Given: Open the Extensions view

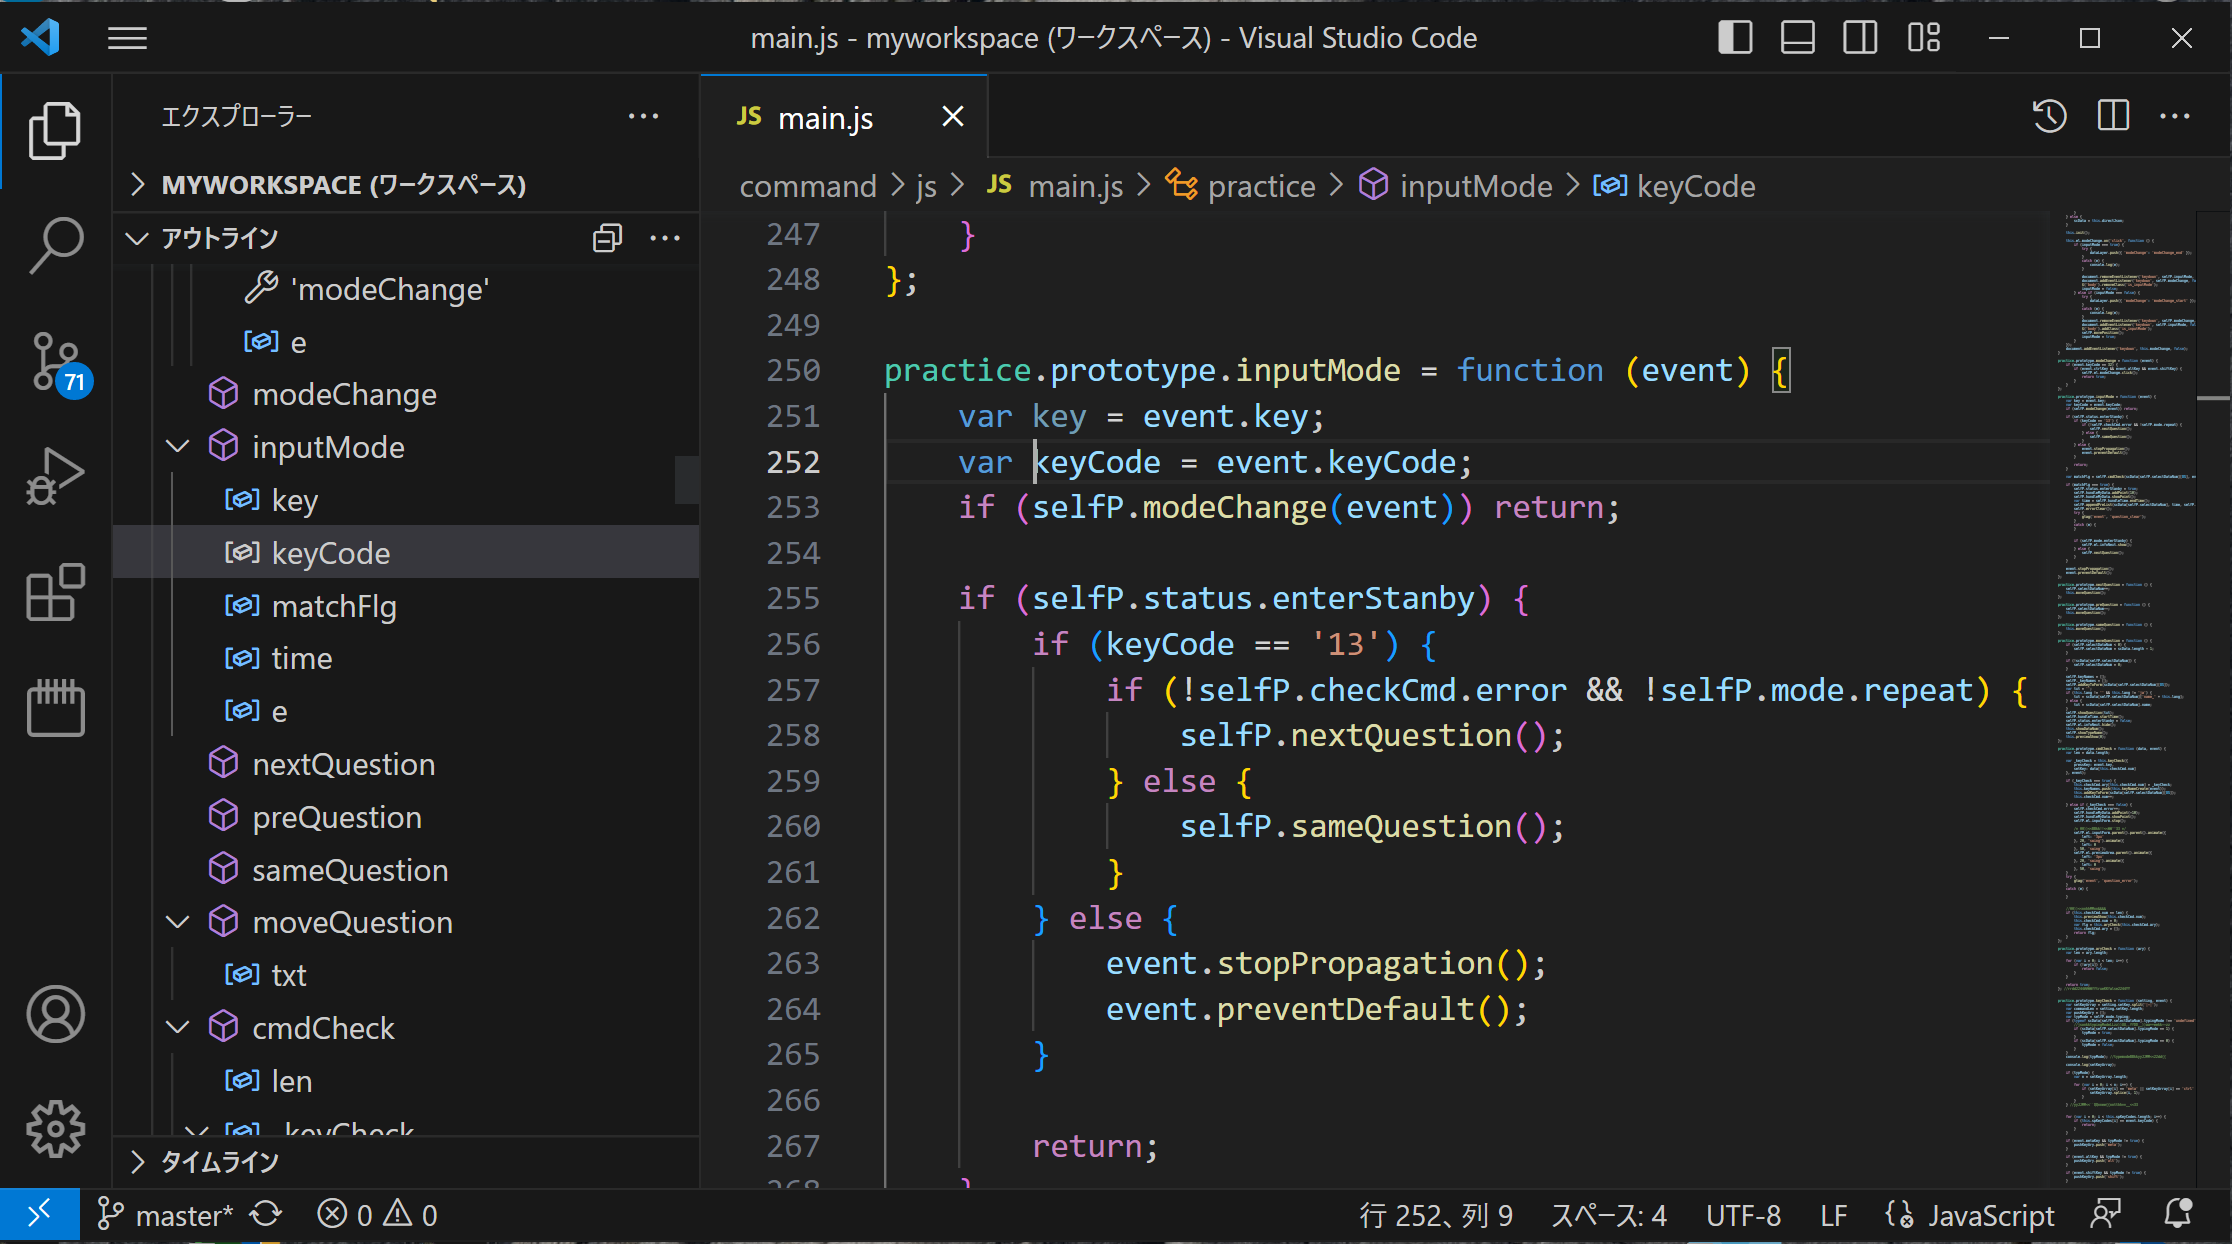Looking at the screenshot, I should 56,592.
